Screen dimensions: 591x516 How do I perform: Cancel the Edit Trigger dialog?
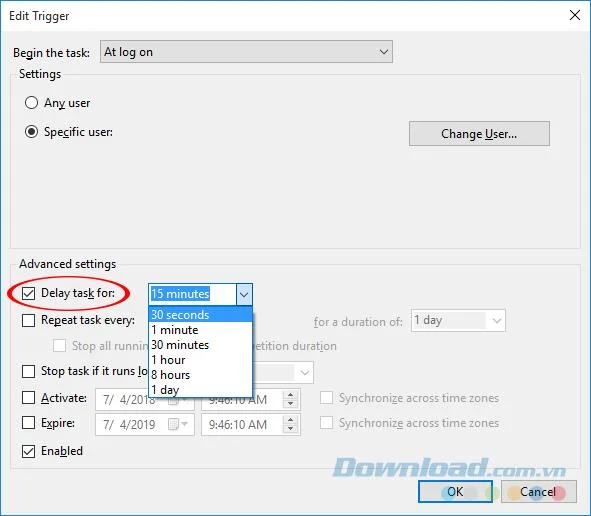click(x=539, y=492)
